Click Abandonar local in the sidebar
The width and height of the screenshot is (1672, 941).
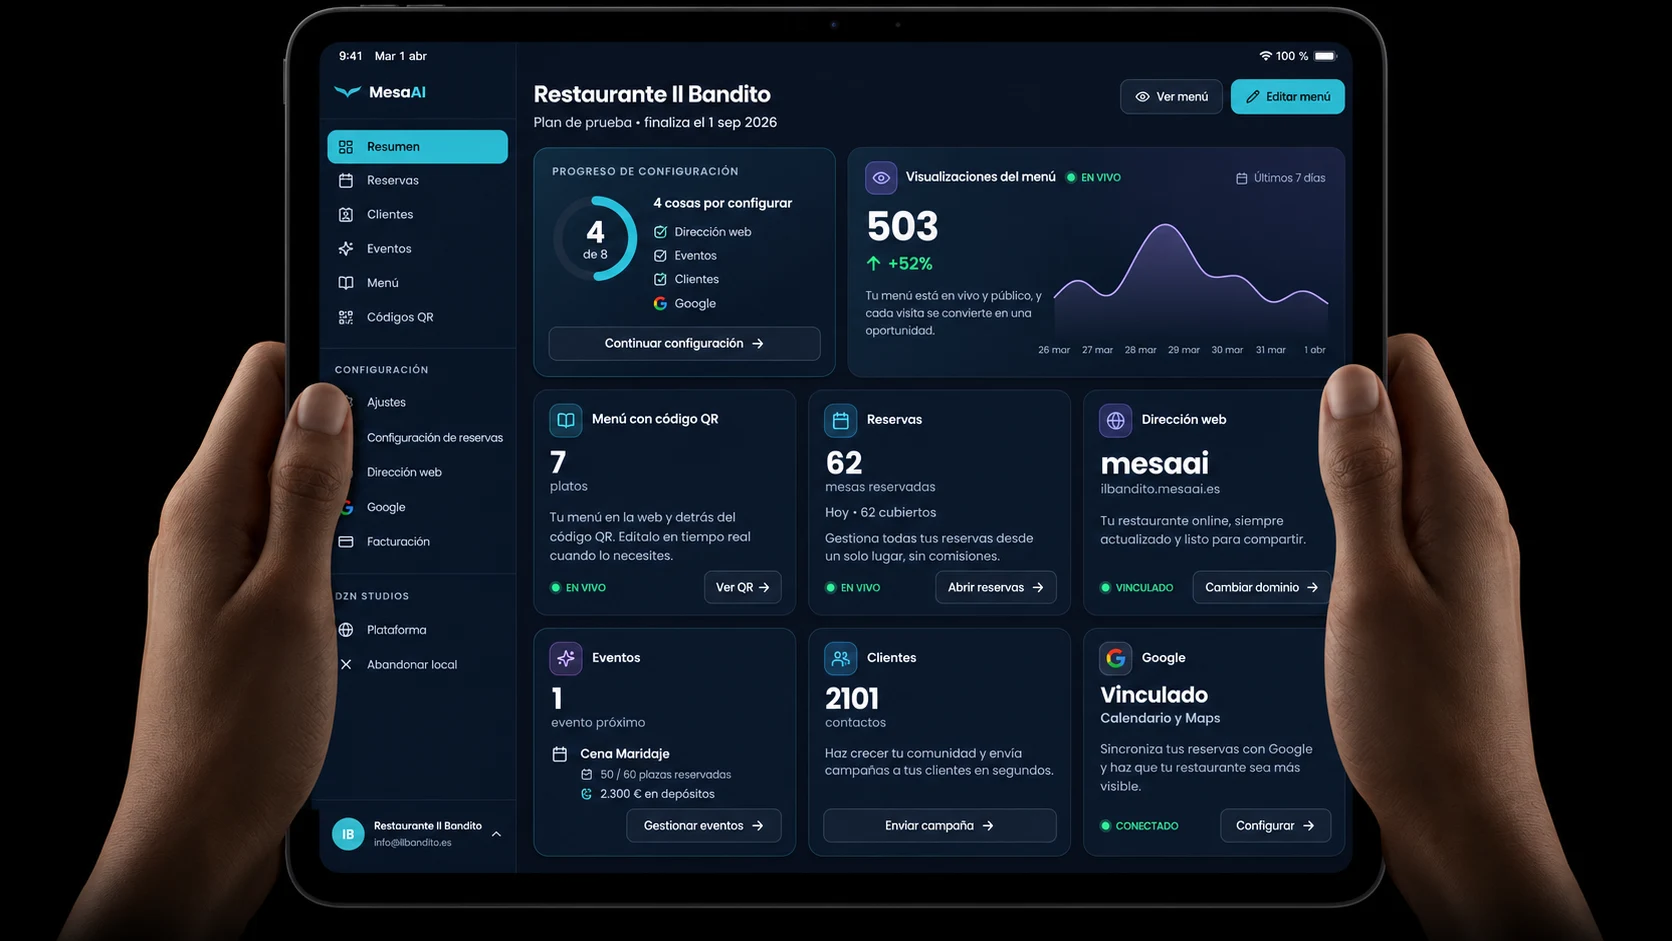417,665
